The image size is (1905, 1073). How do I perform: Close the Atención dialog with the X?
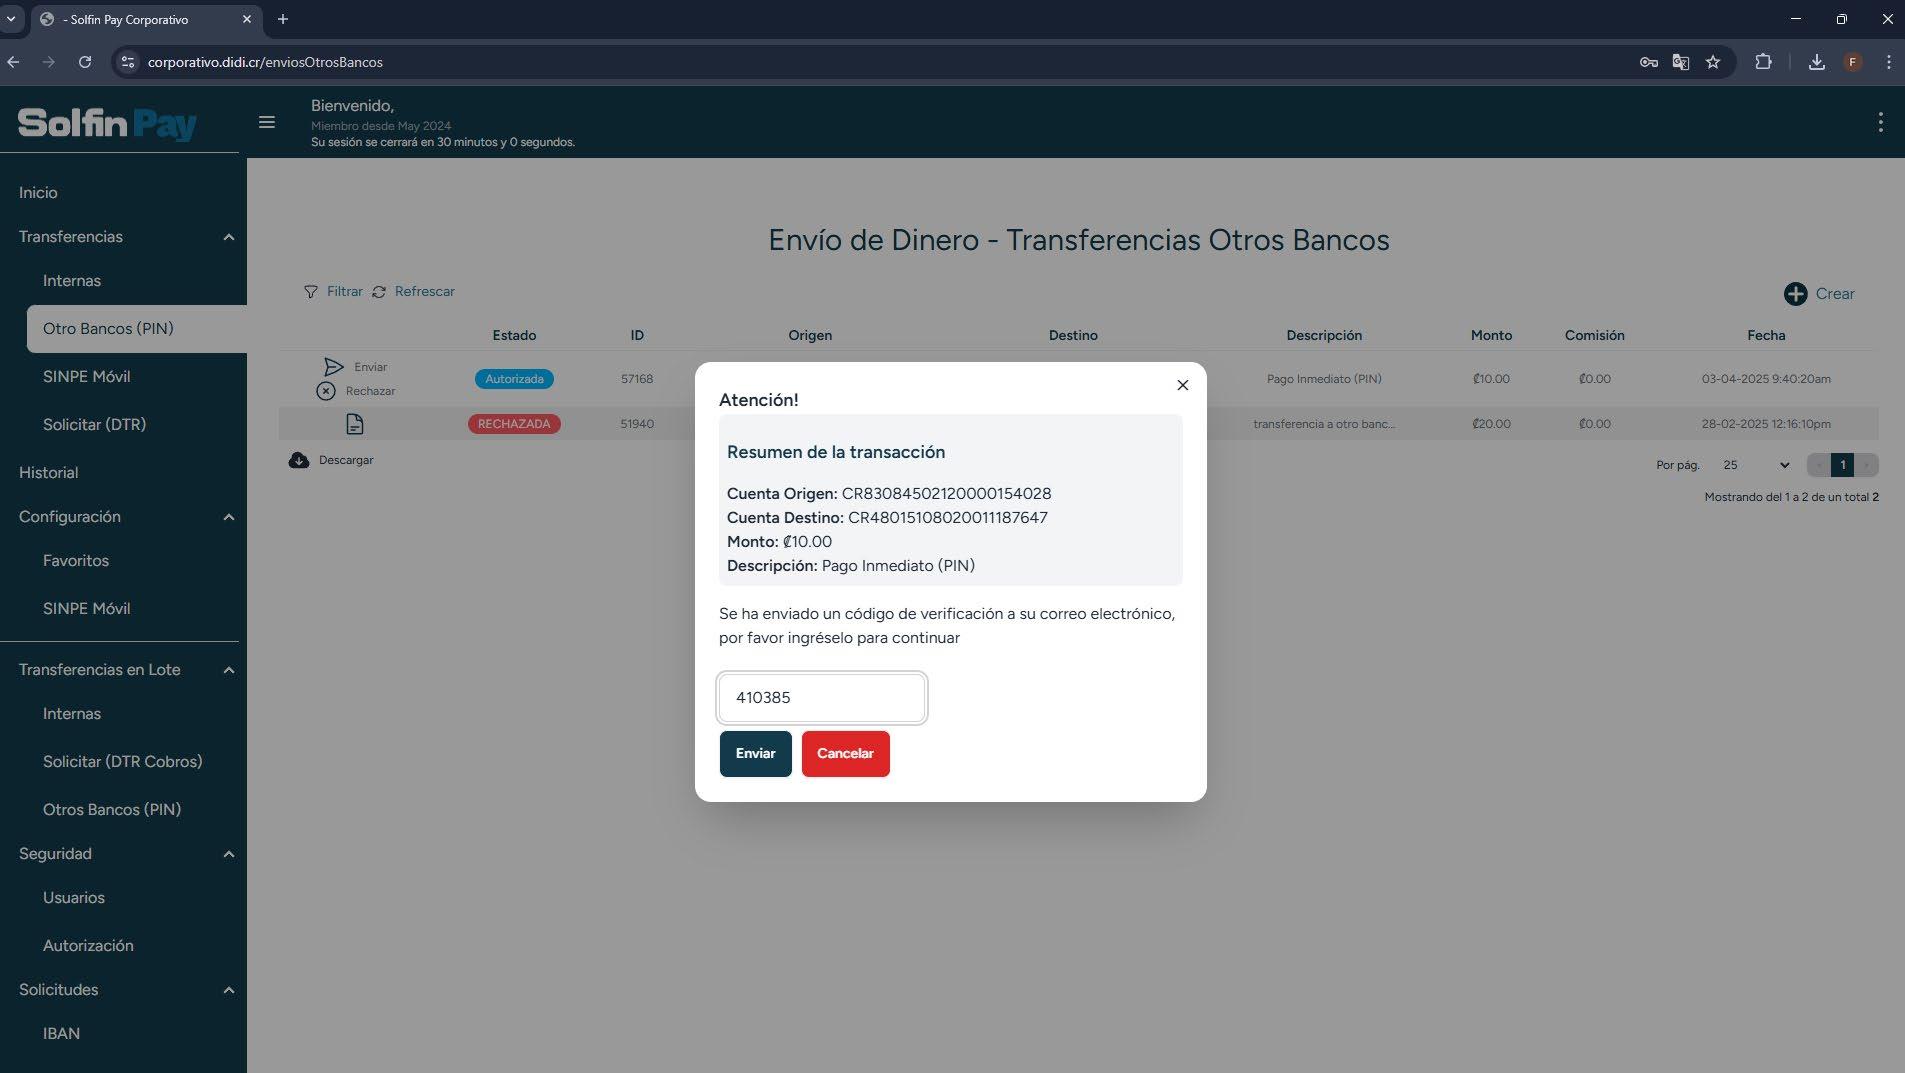coord(1182,385)
